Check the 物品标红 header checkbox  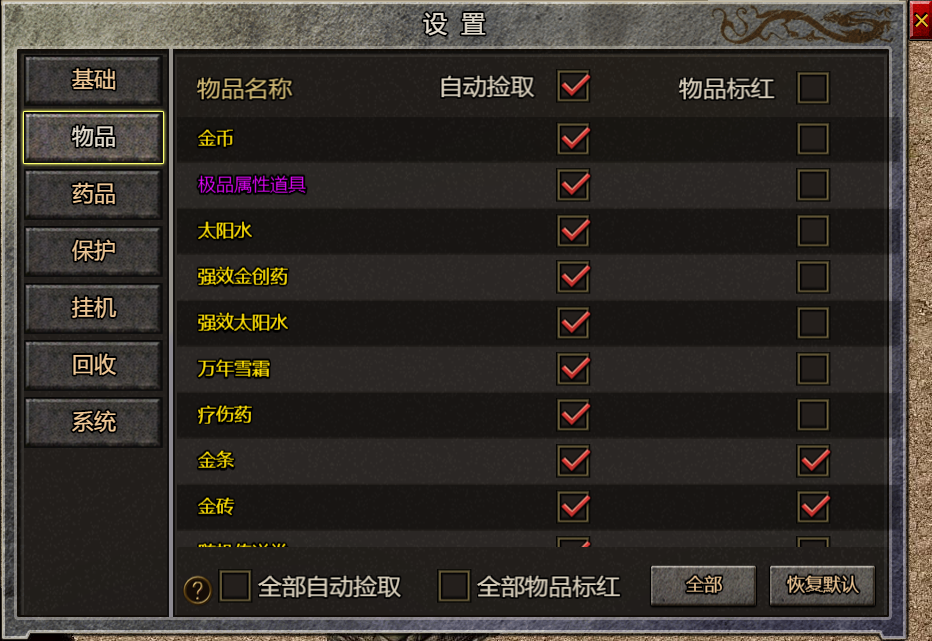(x=813, y=88)
